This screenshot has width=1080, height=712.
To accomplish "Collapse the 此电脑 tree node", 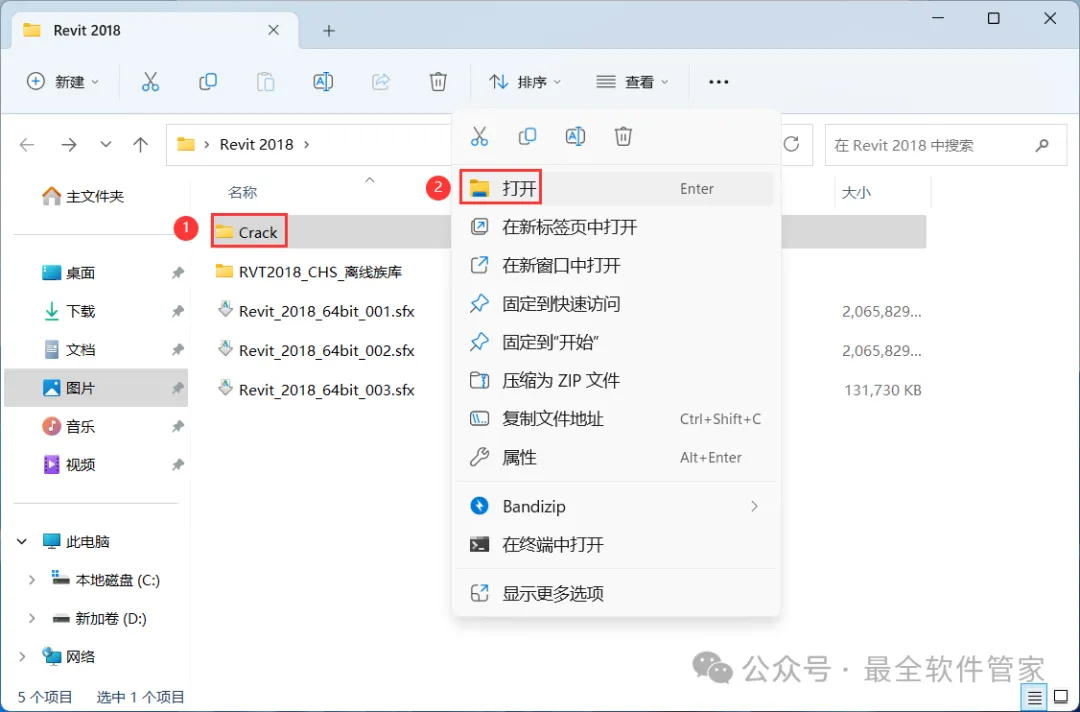I will [x=22, y=542].
